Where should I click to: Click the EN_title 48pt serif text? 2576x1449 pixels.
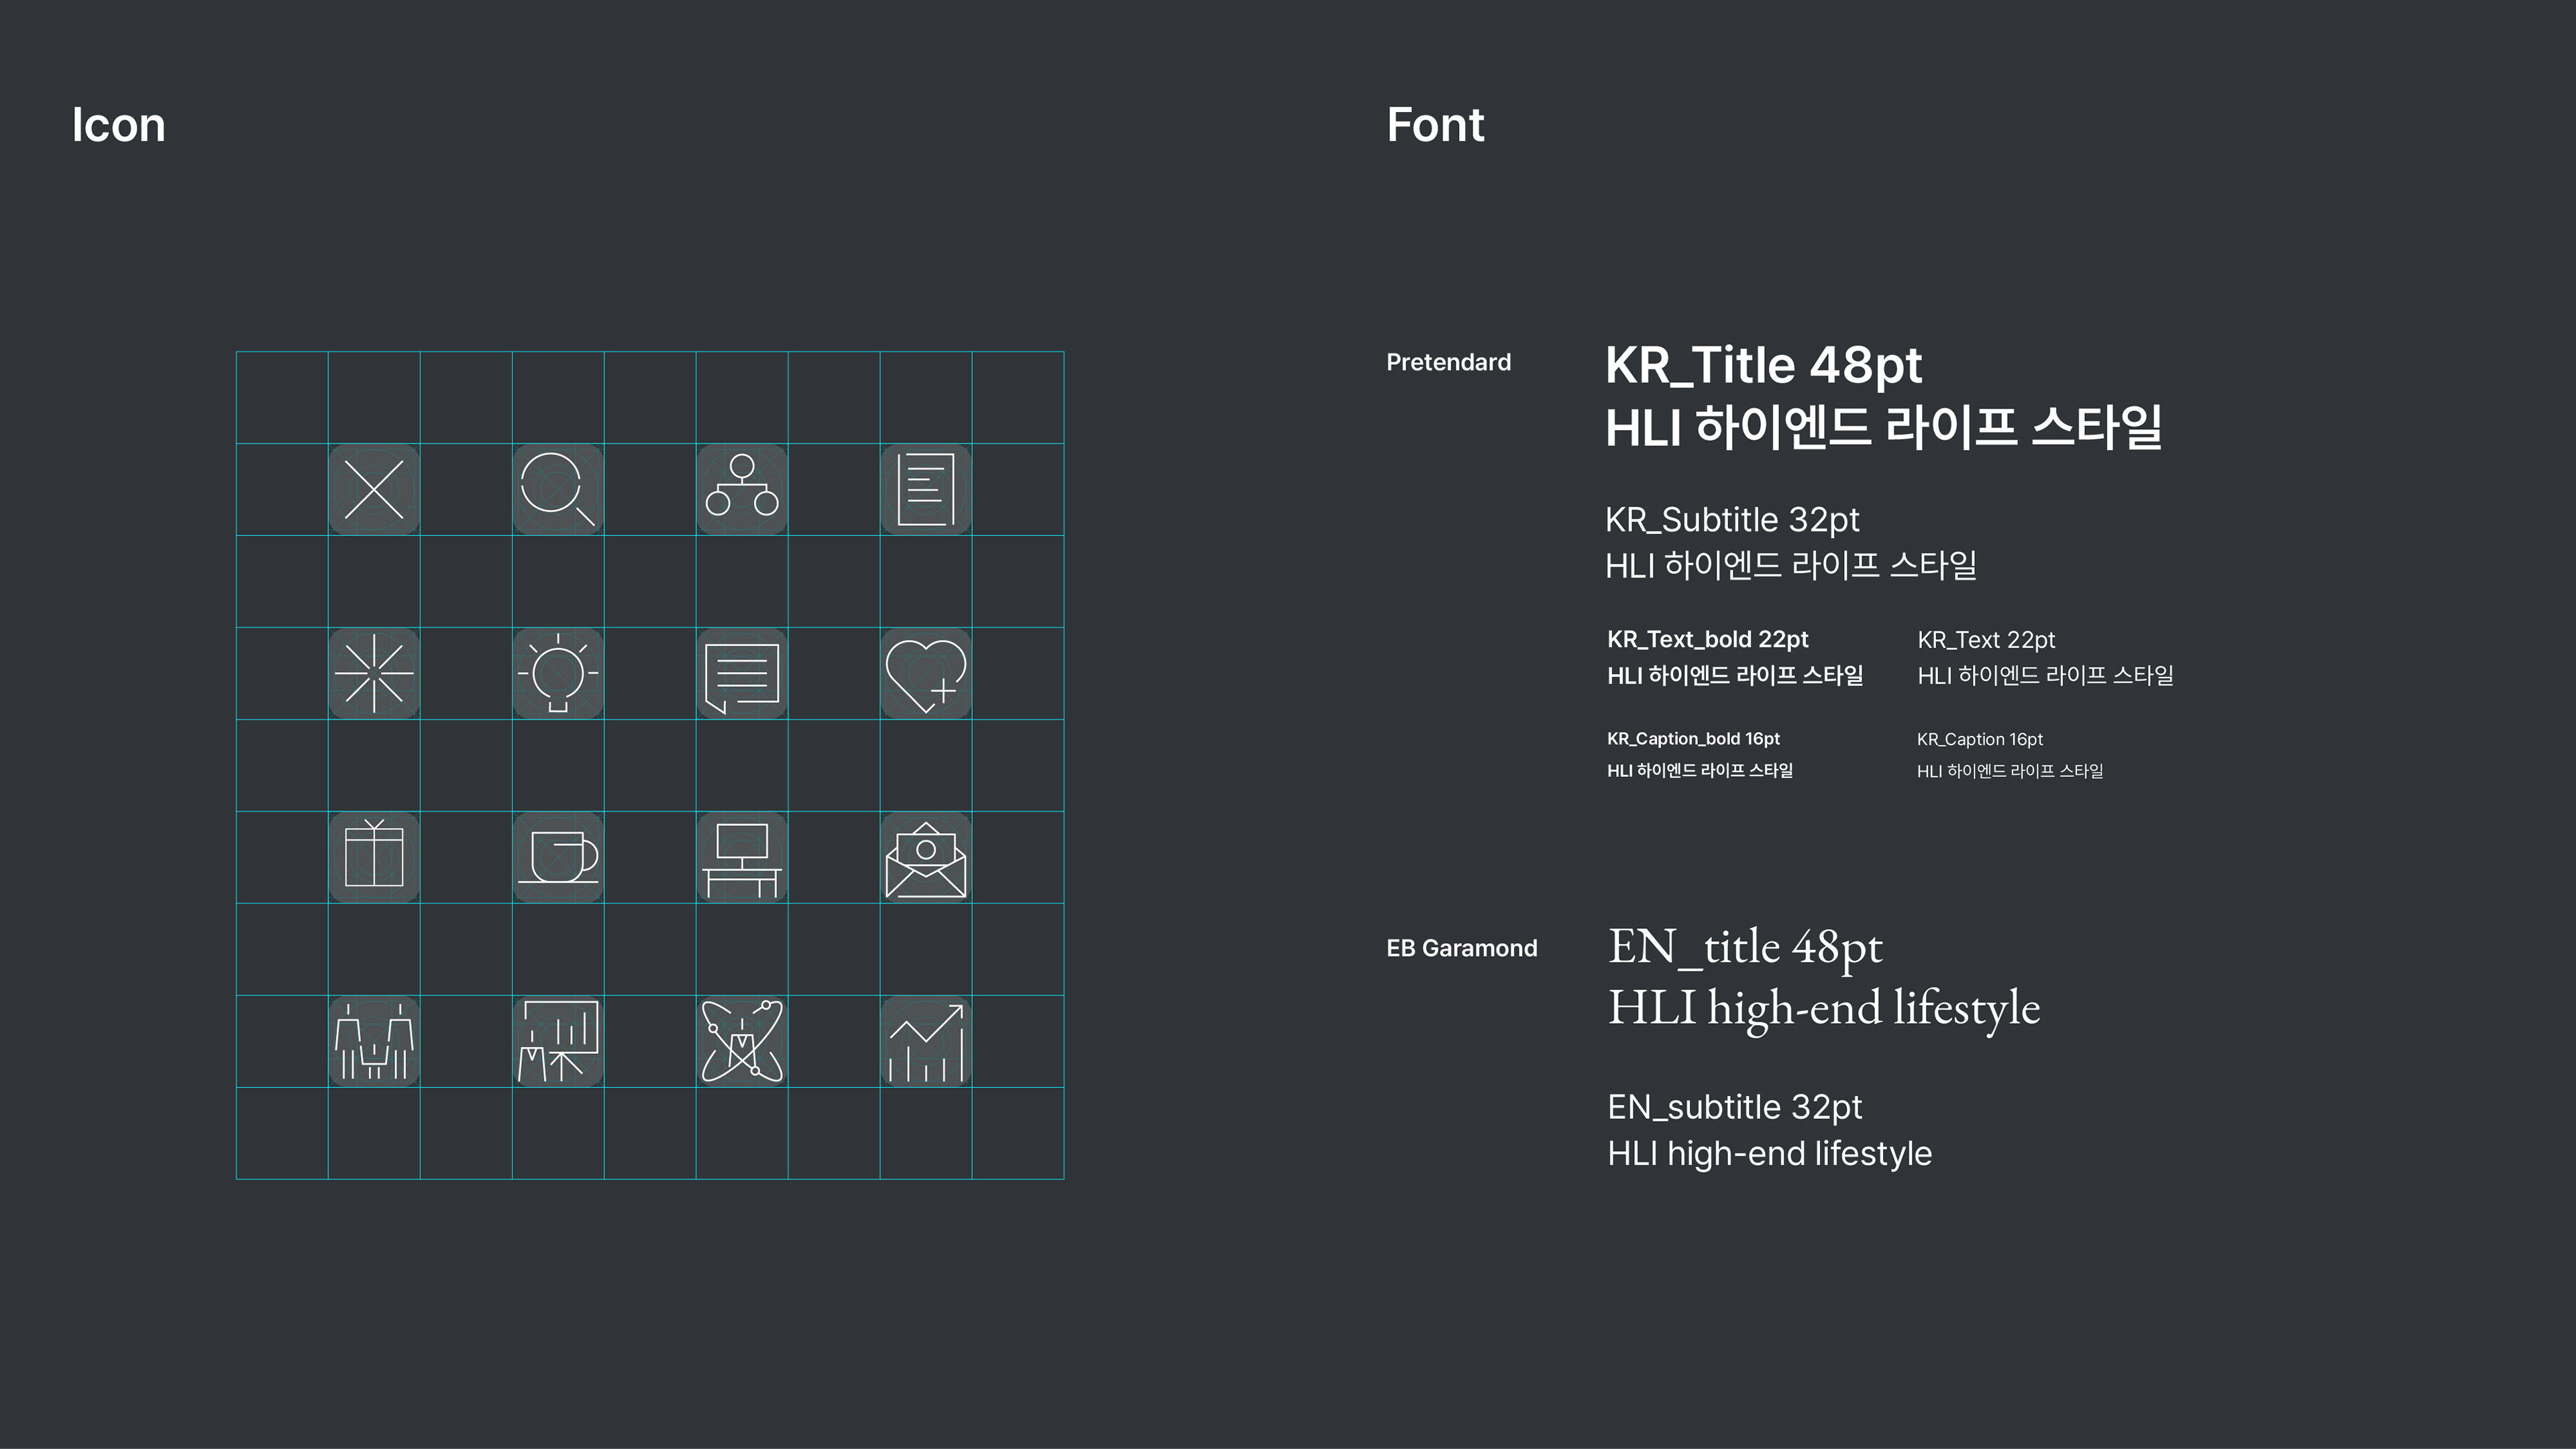click(1744, 946)
